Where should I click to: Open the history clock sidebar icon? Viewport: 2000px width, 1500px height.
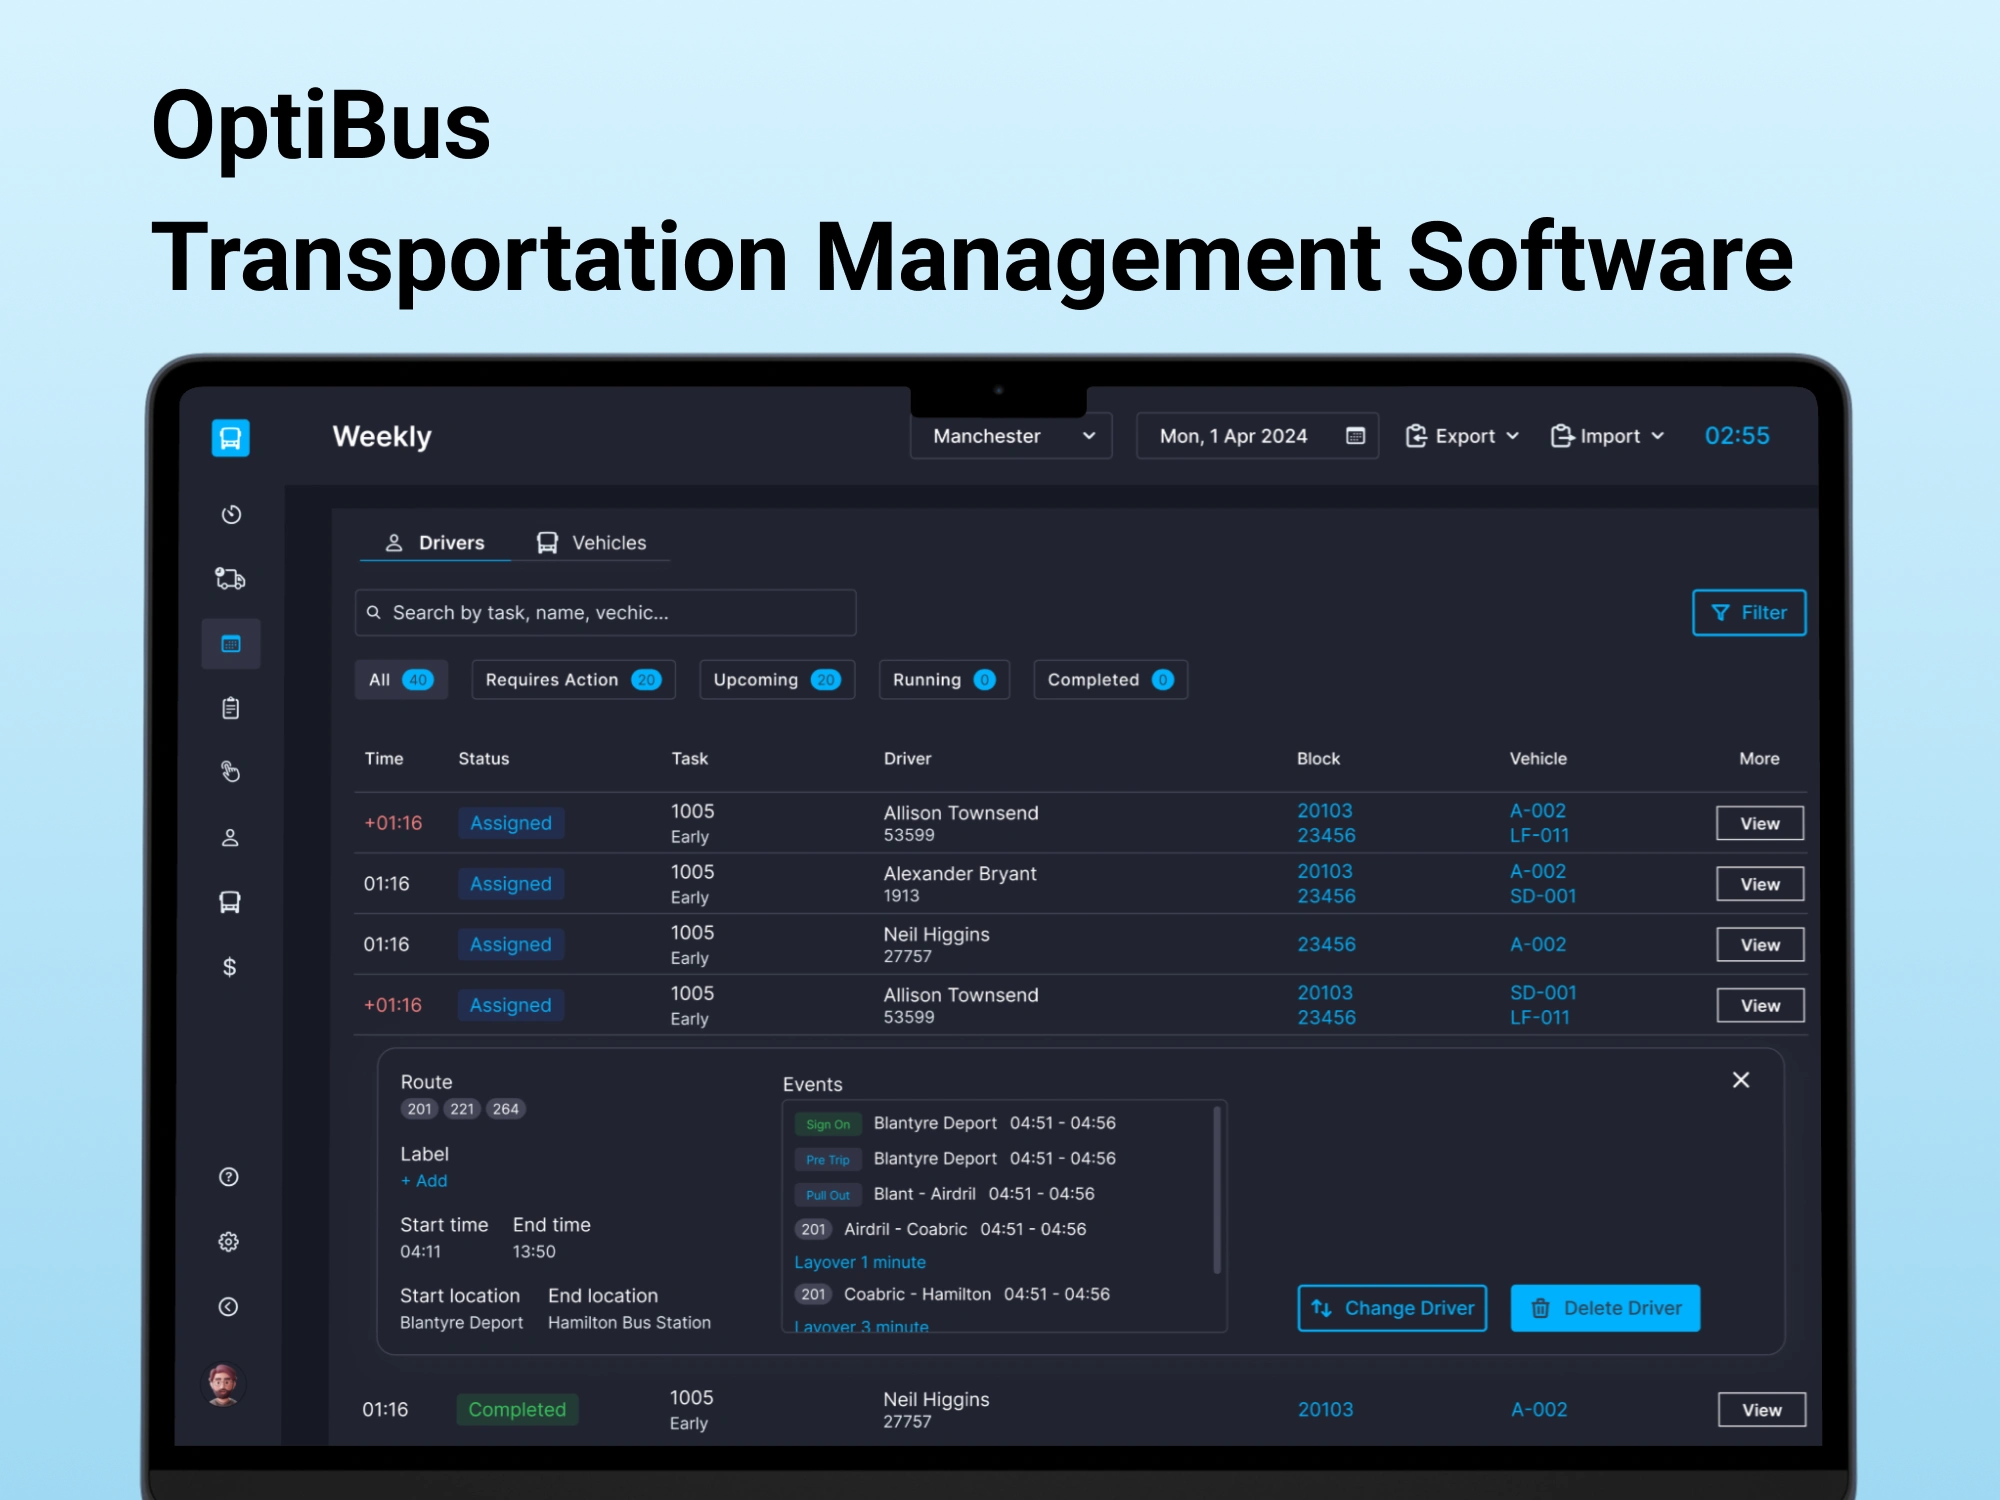pos(231,514)
